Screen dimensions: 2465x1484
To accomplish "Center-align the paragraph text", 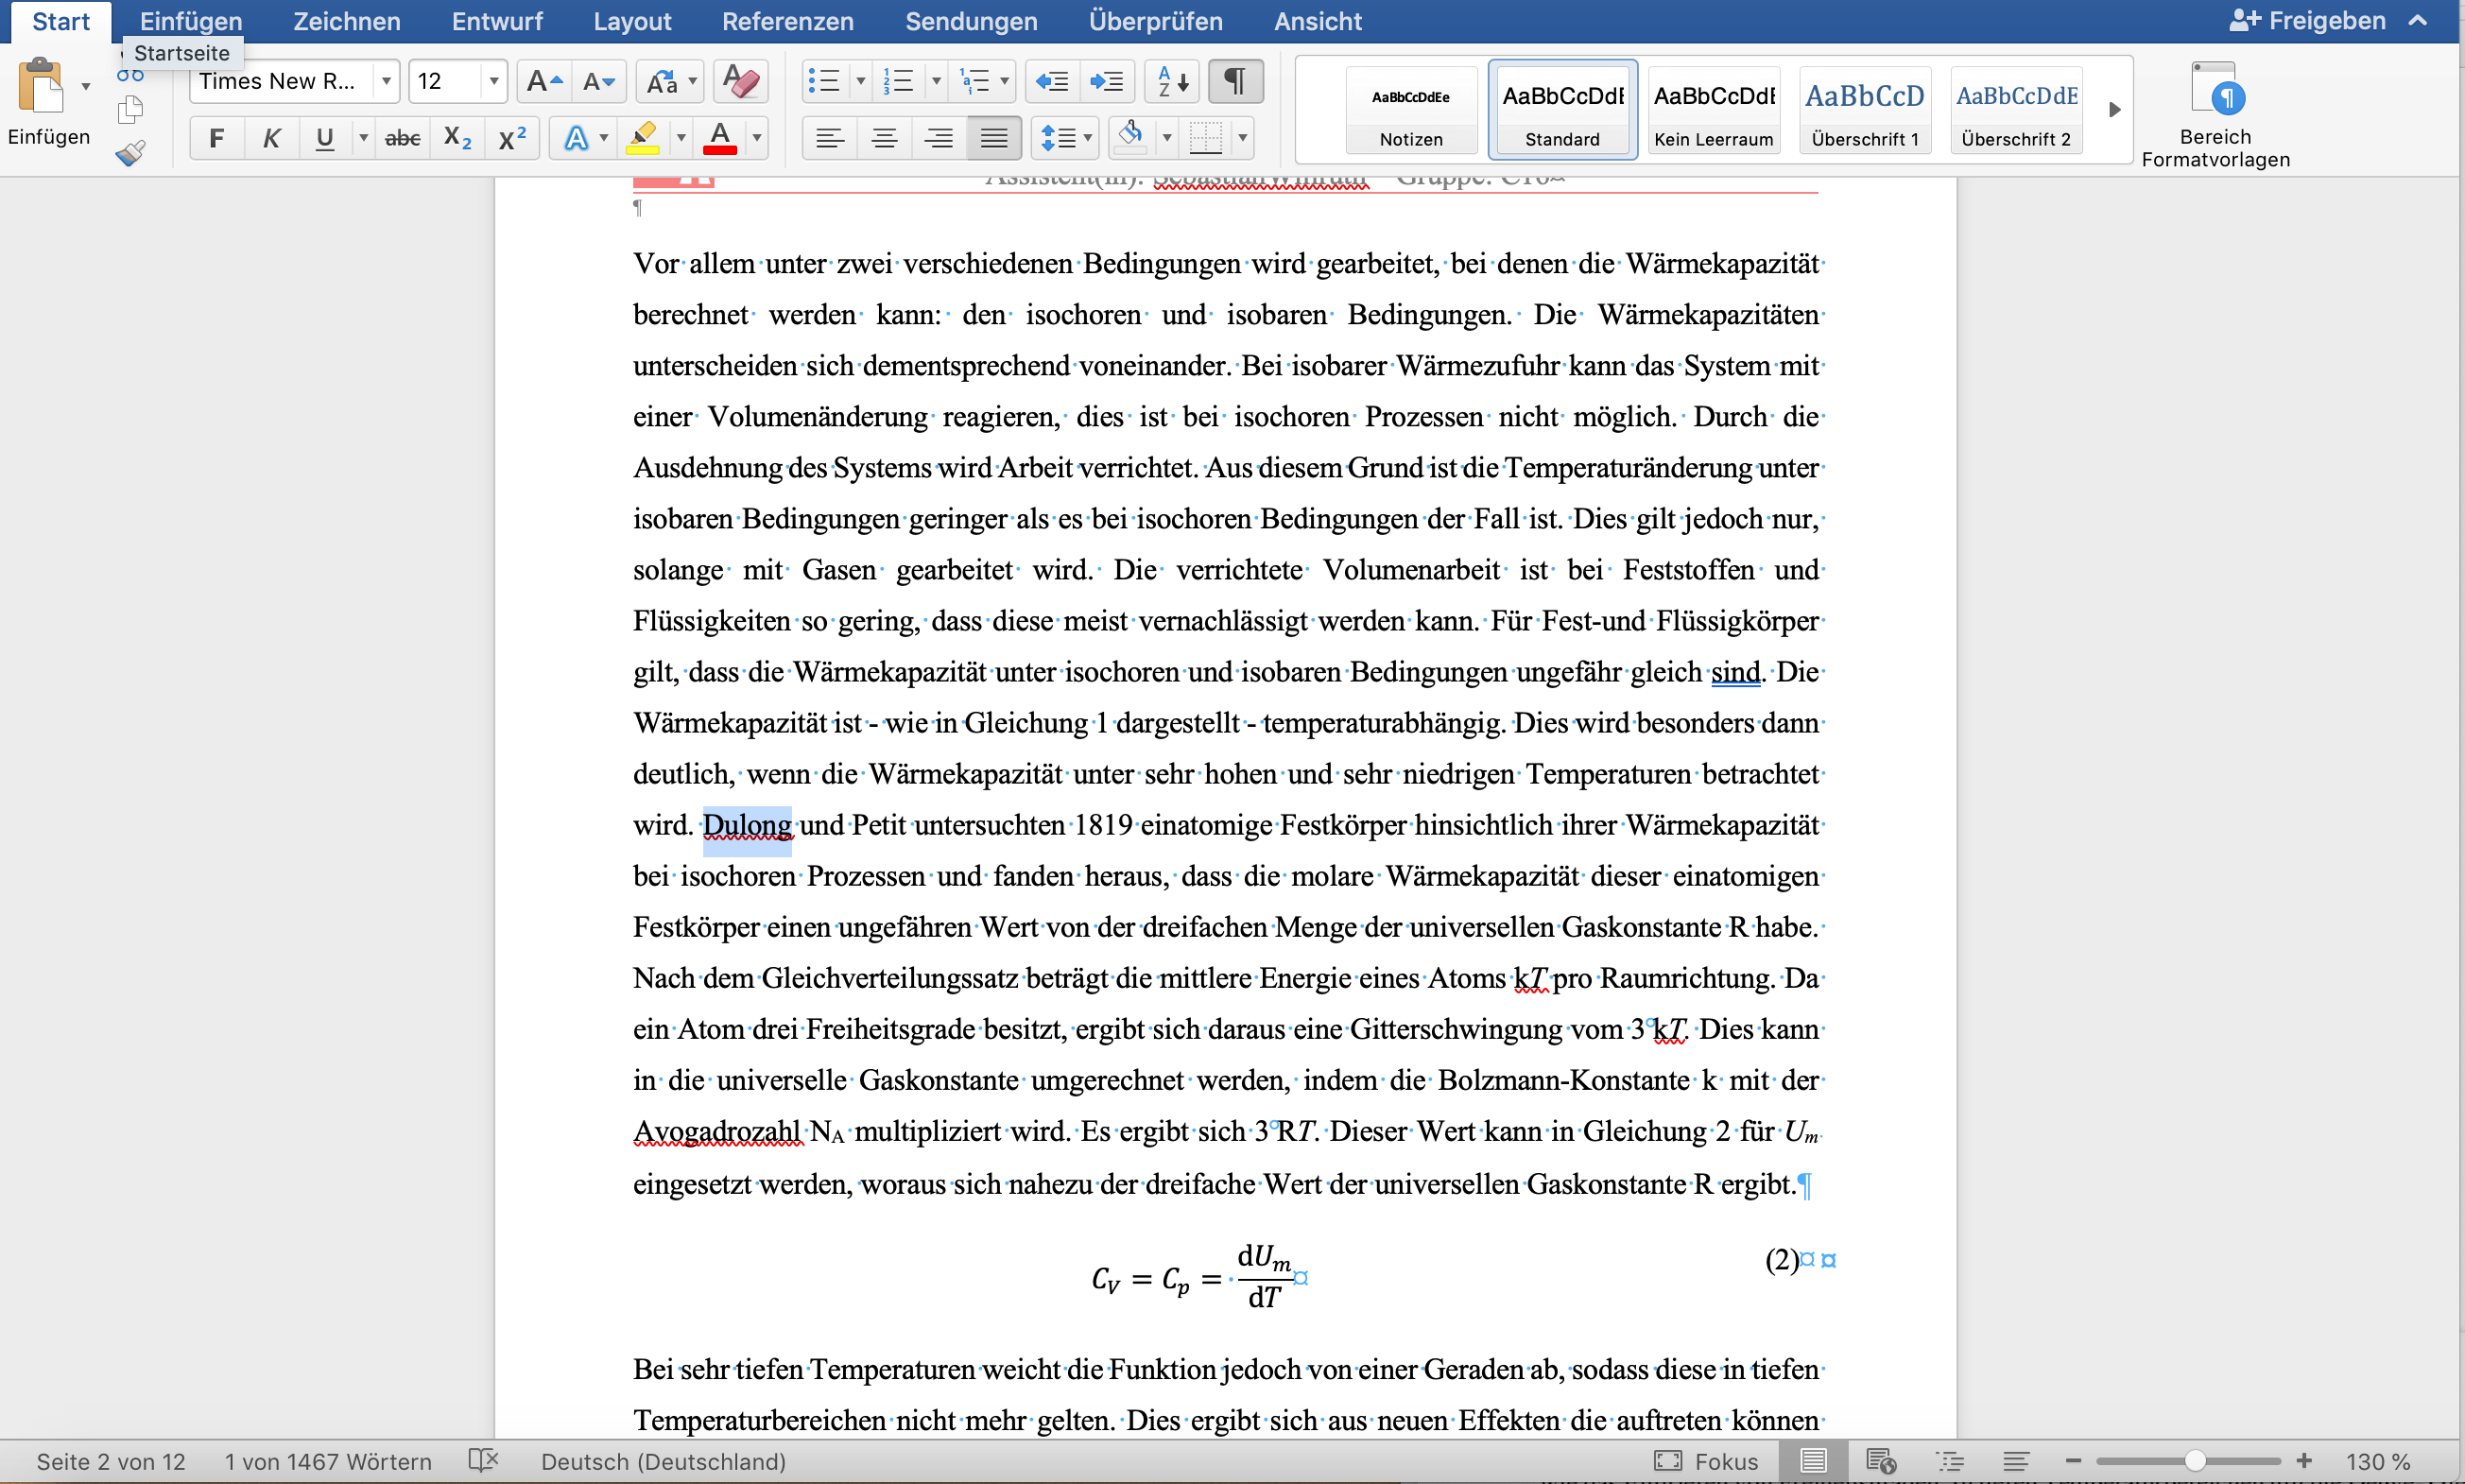I will click(x=884, y=138).
